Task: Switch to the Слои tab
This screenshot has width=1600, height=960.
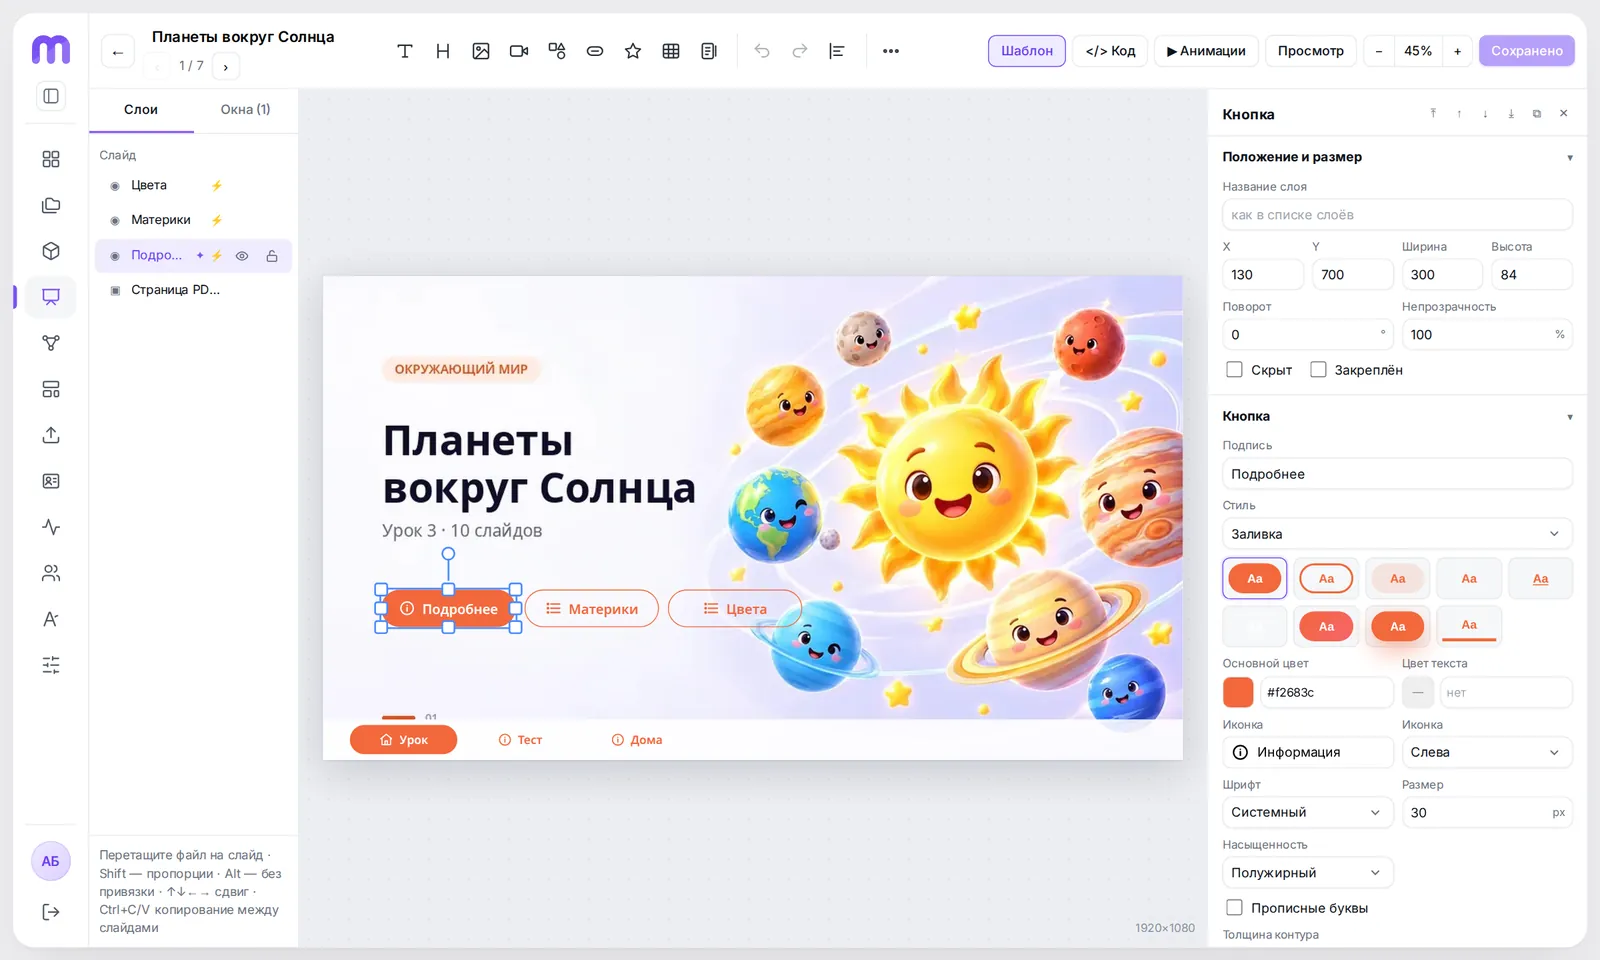Action: tap(141, 110)
